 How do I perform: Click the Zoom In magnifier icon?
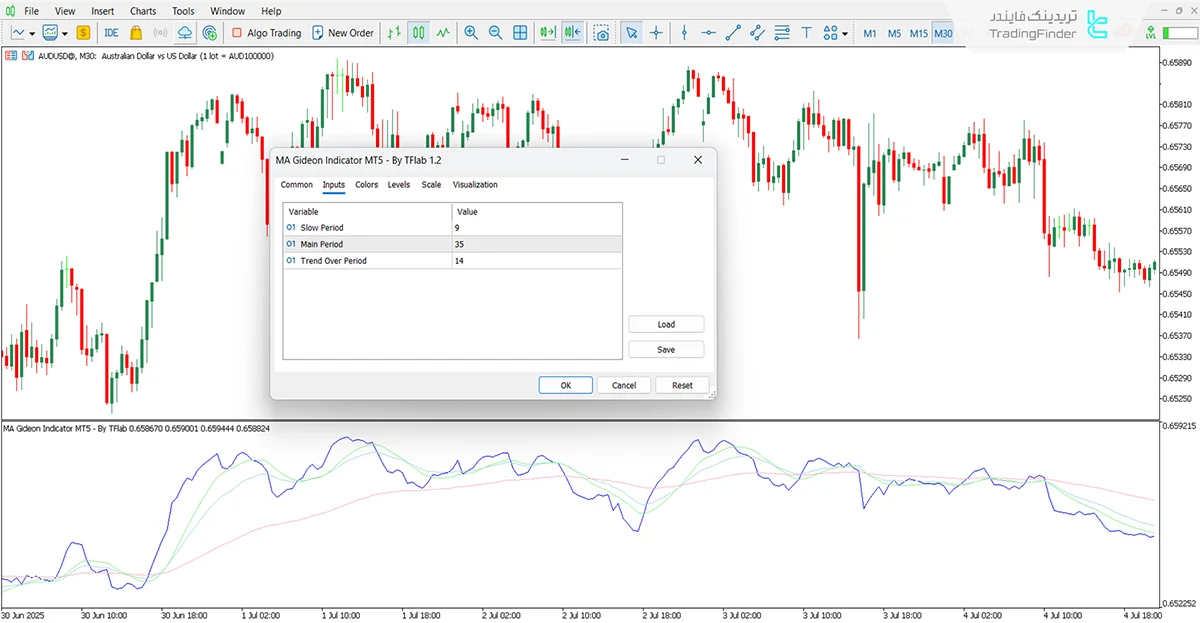point(471,33)
